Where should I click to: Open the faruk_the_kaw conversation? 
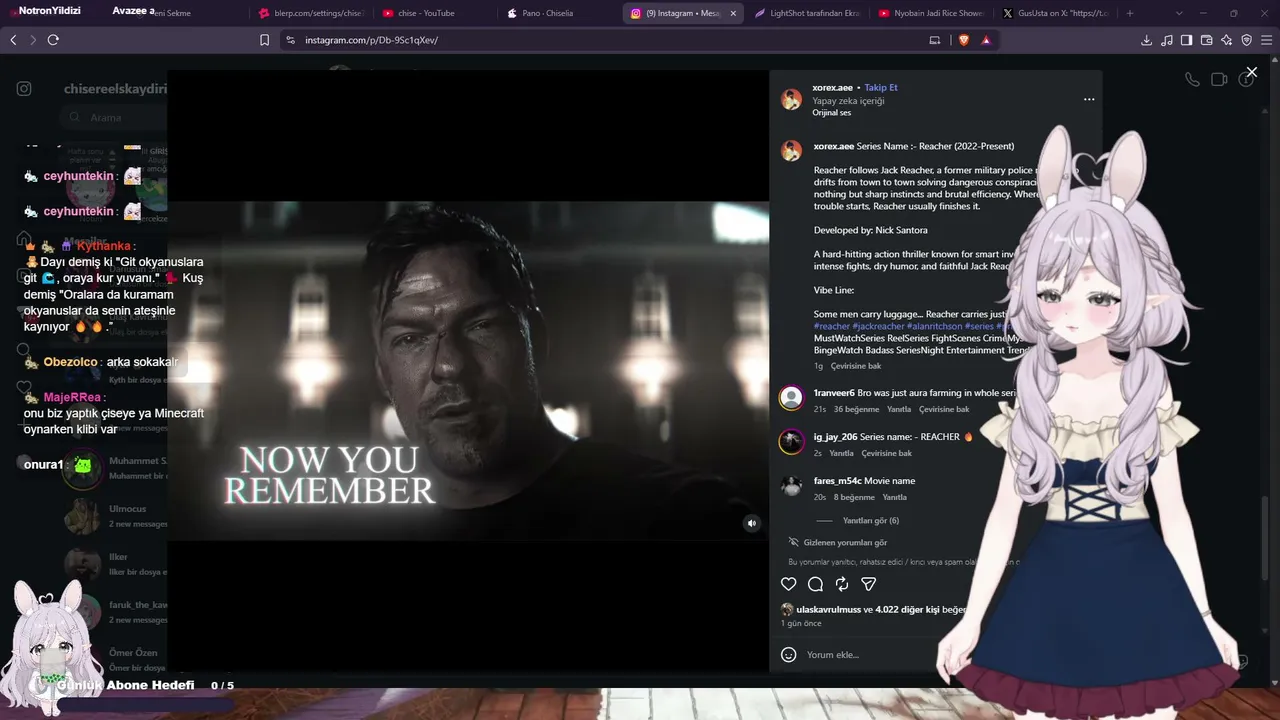pos(114,612)
